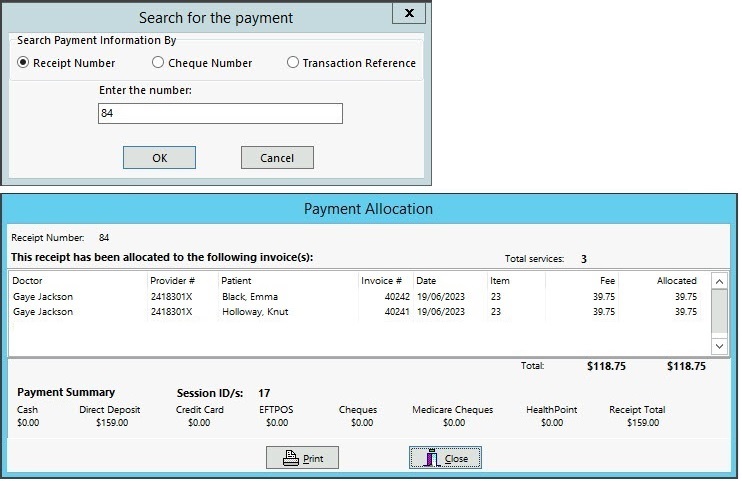Image resolution: width=742 pixels, height=481 pixels.
Task: Click date 19/06/2023 in the invoice 40241 row
Action: coord(441,312)
